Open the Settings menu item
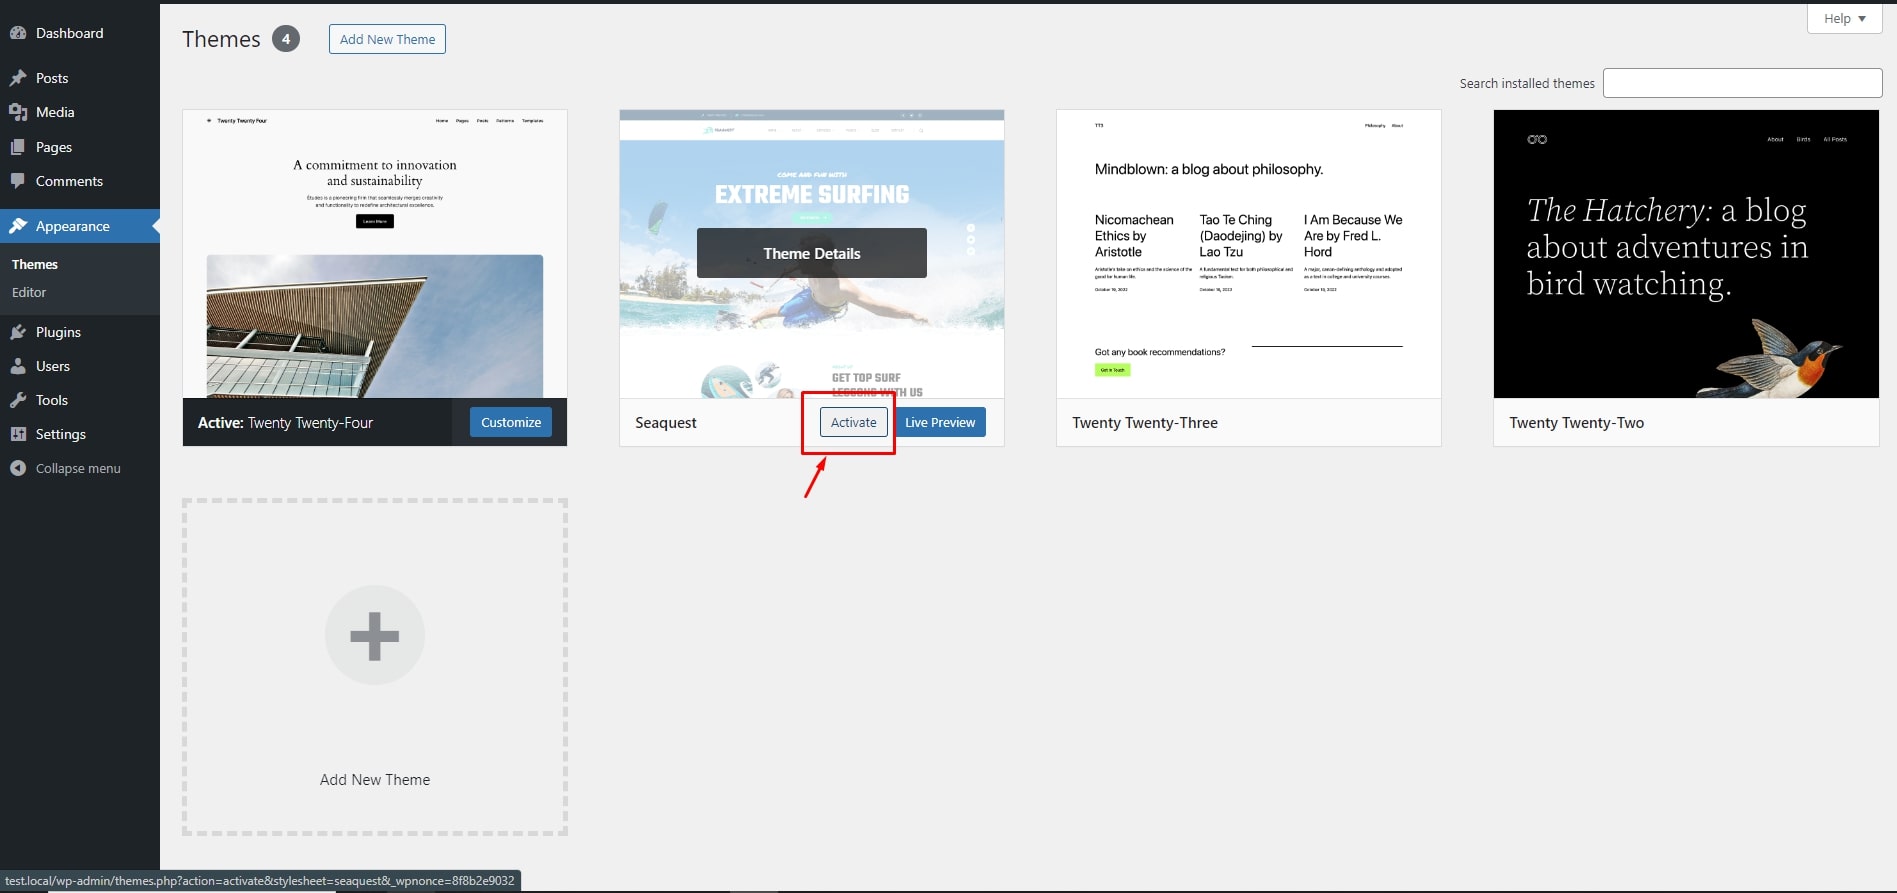The height and width of the screenshot is (893, 1897). click(80, 434)
